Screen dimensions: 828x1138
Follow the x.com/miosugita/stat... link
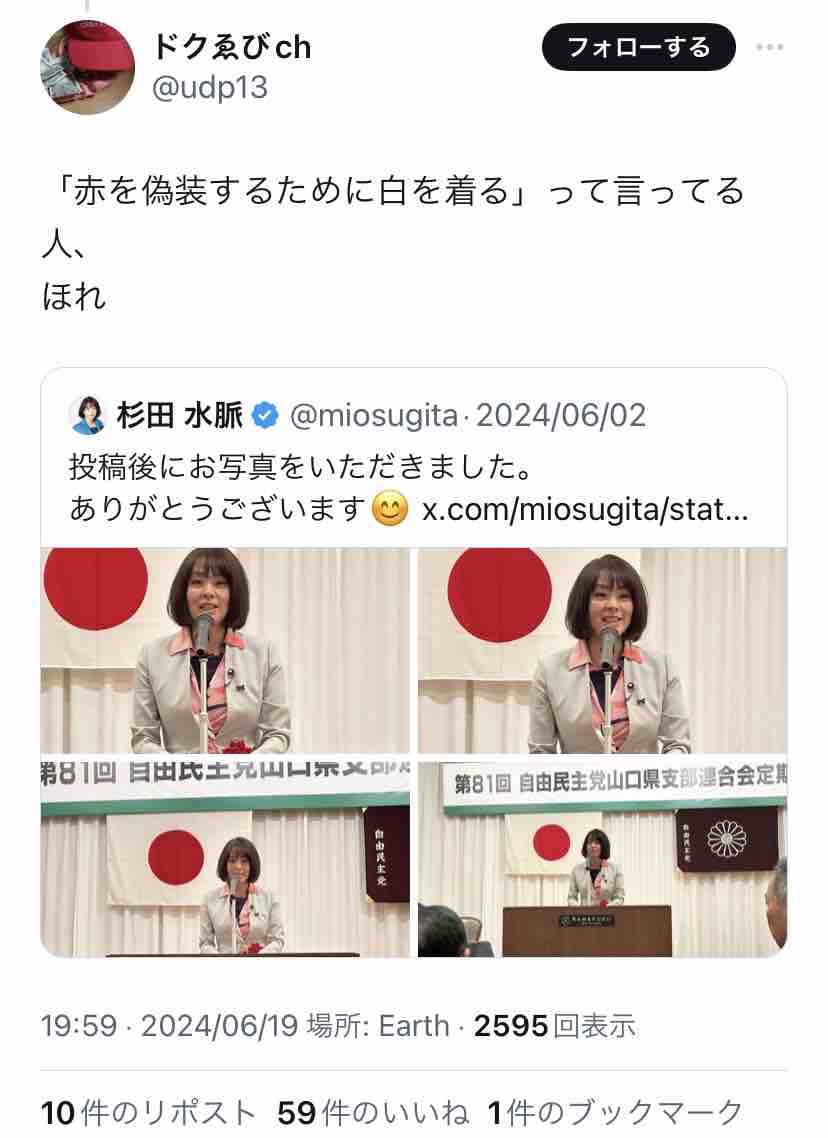585,509
